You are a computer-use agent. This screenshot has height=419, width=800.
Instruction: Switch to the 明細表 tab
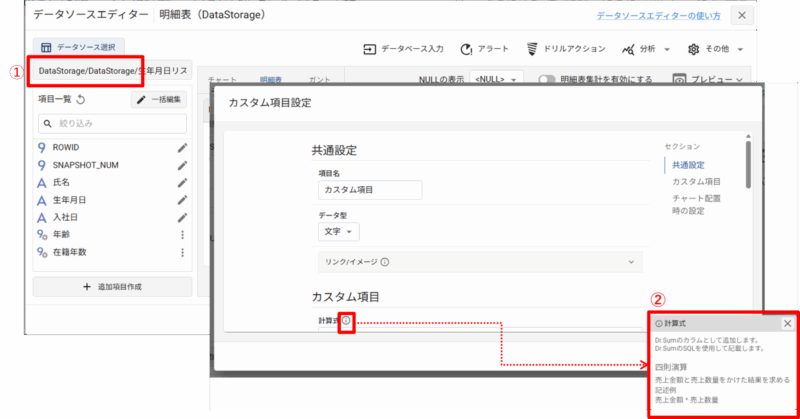tap(270, 79)
